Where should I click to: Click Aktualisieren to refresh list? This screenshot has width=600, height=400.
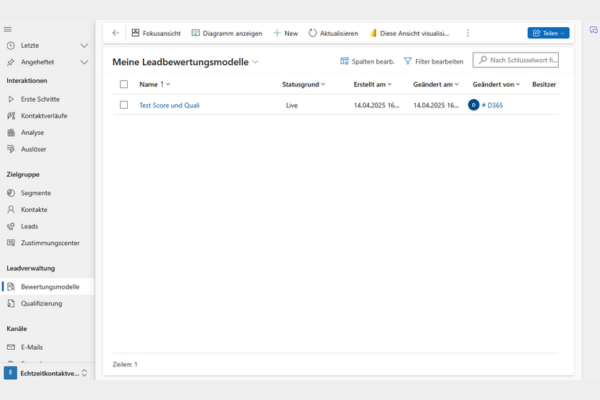coord(333,33)
